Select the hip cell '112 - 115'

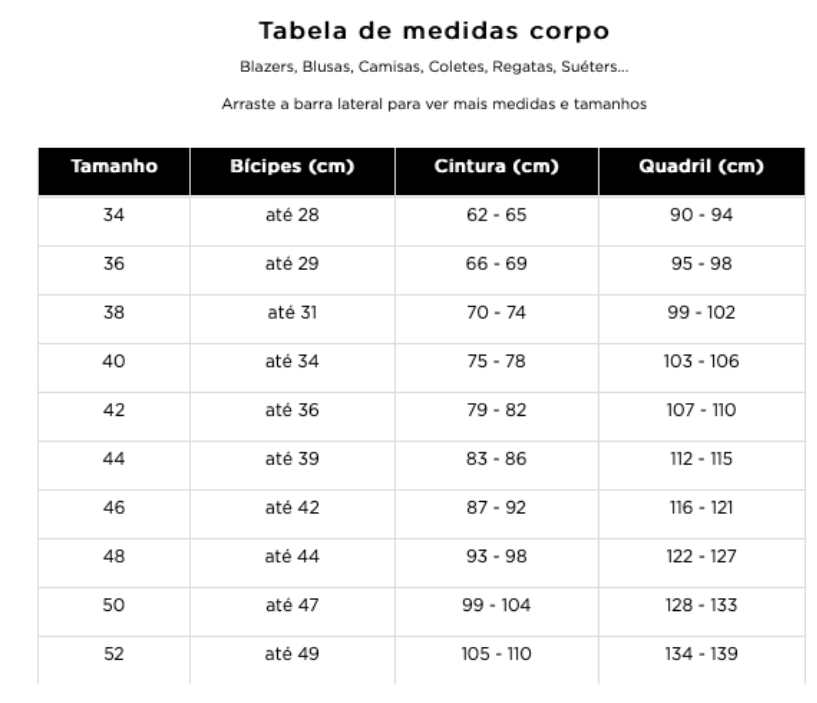(701, 459)
